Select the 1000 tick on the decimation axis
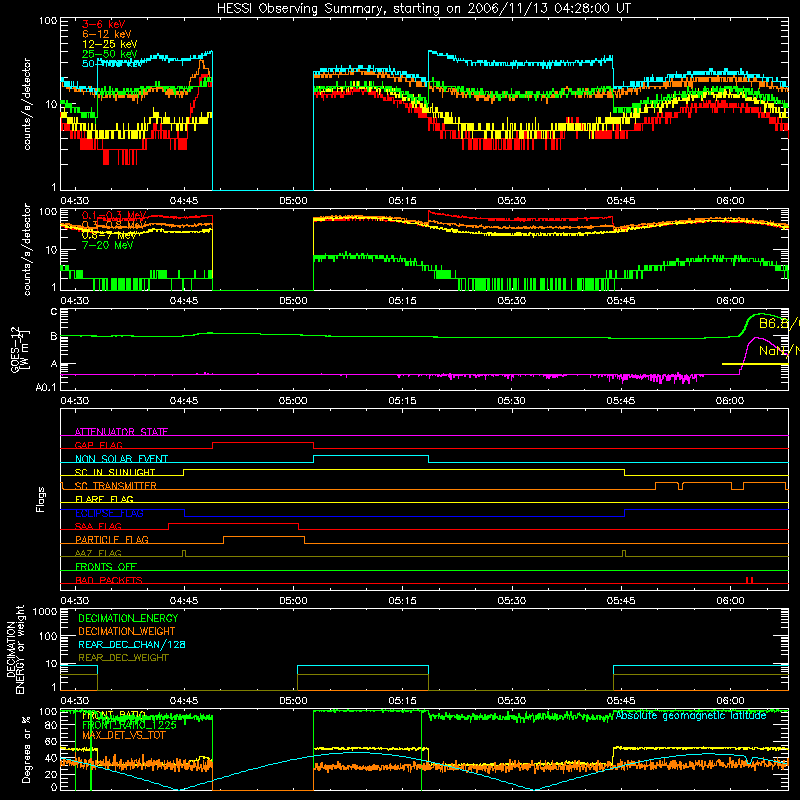 [x=44, y=611]
